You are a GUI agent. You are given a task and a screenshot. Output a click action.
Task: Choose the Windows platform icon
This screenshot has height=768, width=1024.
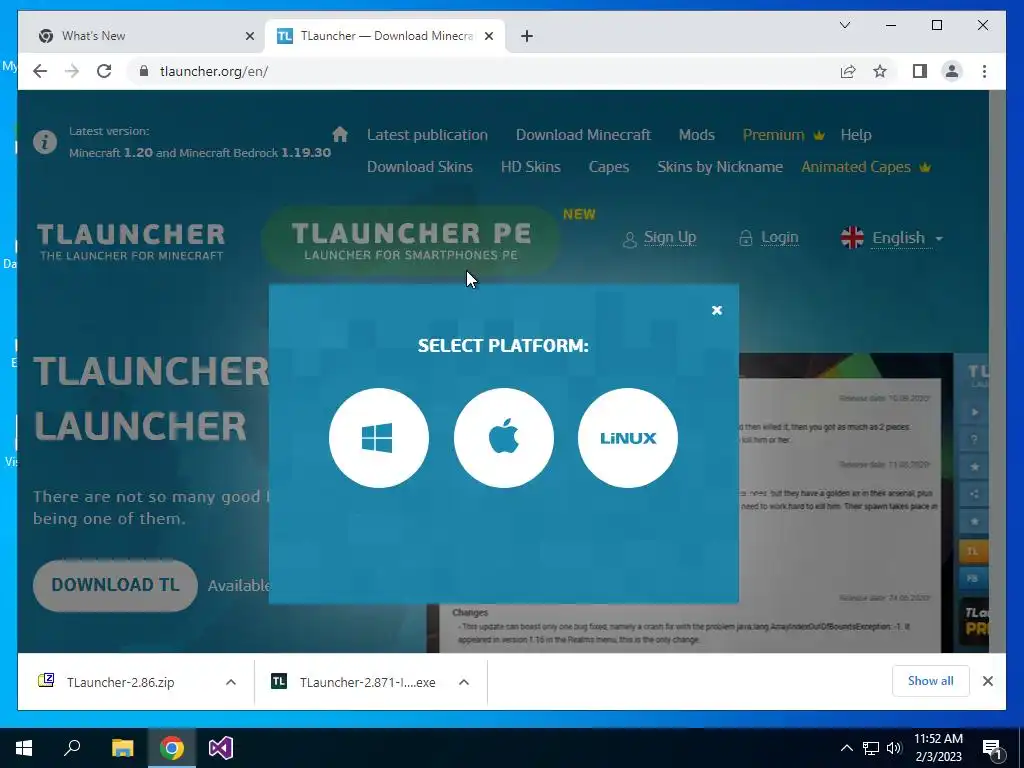tap(379, 438)
